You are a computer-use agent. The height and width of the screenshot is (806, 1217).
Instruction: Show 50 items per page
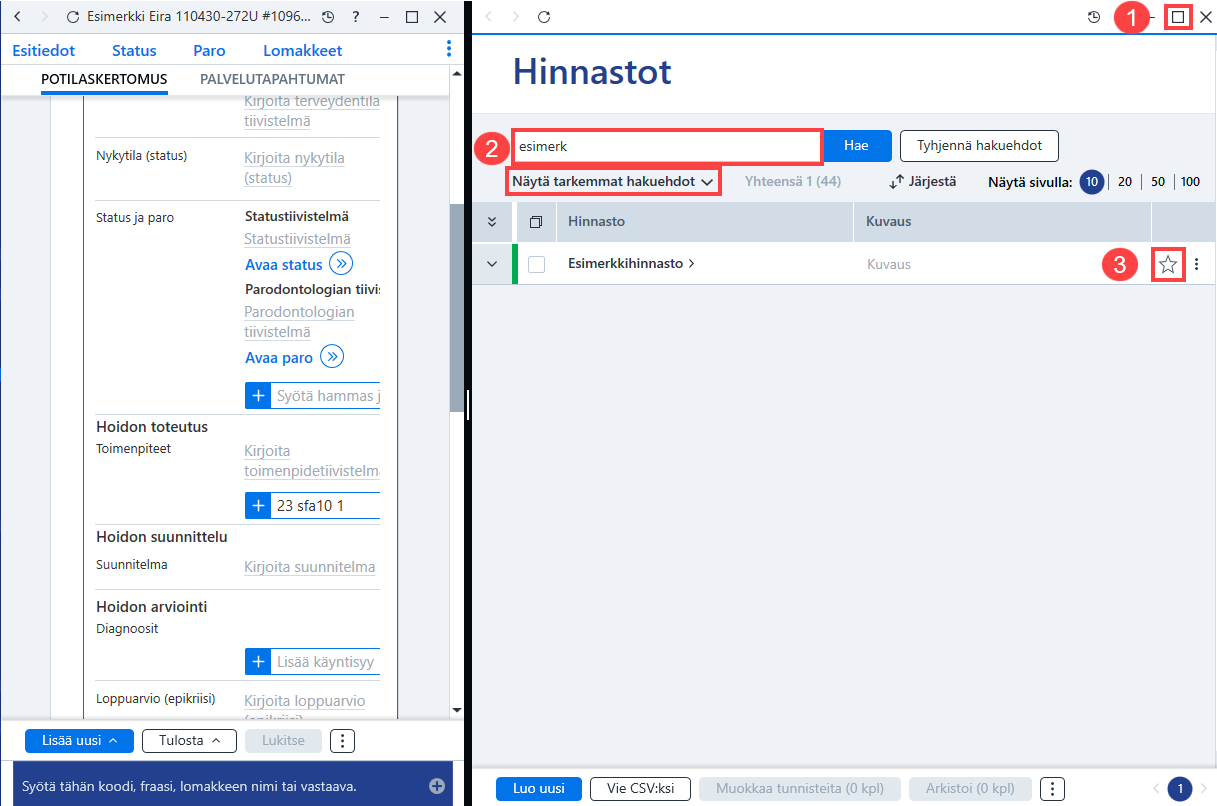[1158, 182]
